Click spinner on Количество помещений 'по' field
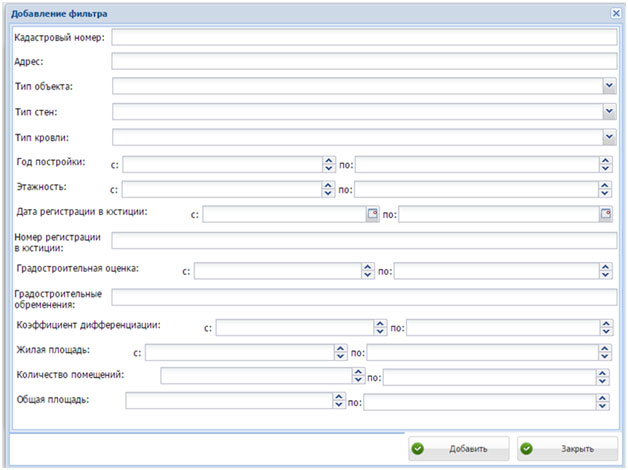Viewport: 628px width, 470px height. [x=602, y=377]
